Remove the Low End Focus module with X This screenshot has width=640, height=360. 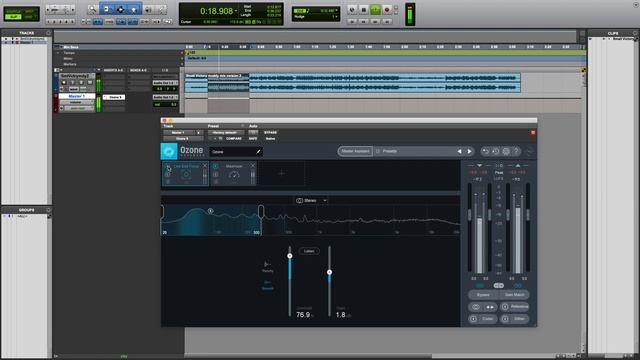point(205,166)
